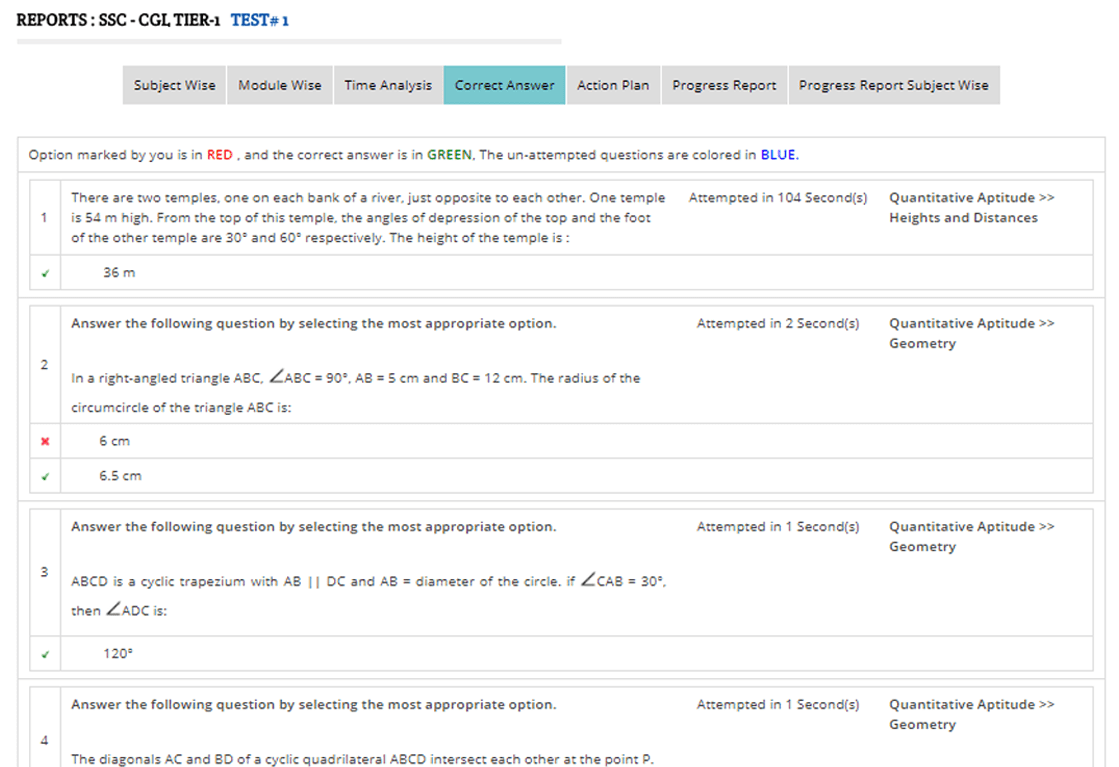1119x767 pixels.
Task: Click the gray progress bar under the title
Action: tap(289, 42)
